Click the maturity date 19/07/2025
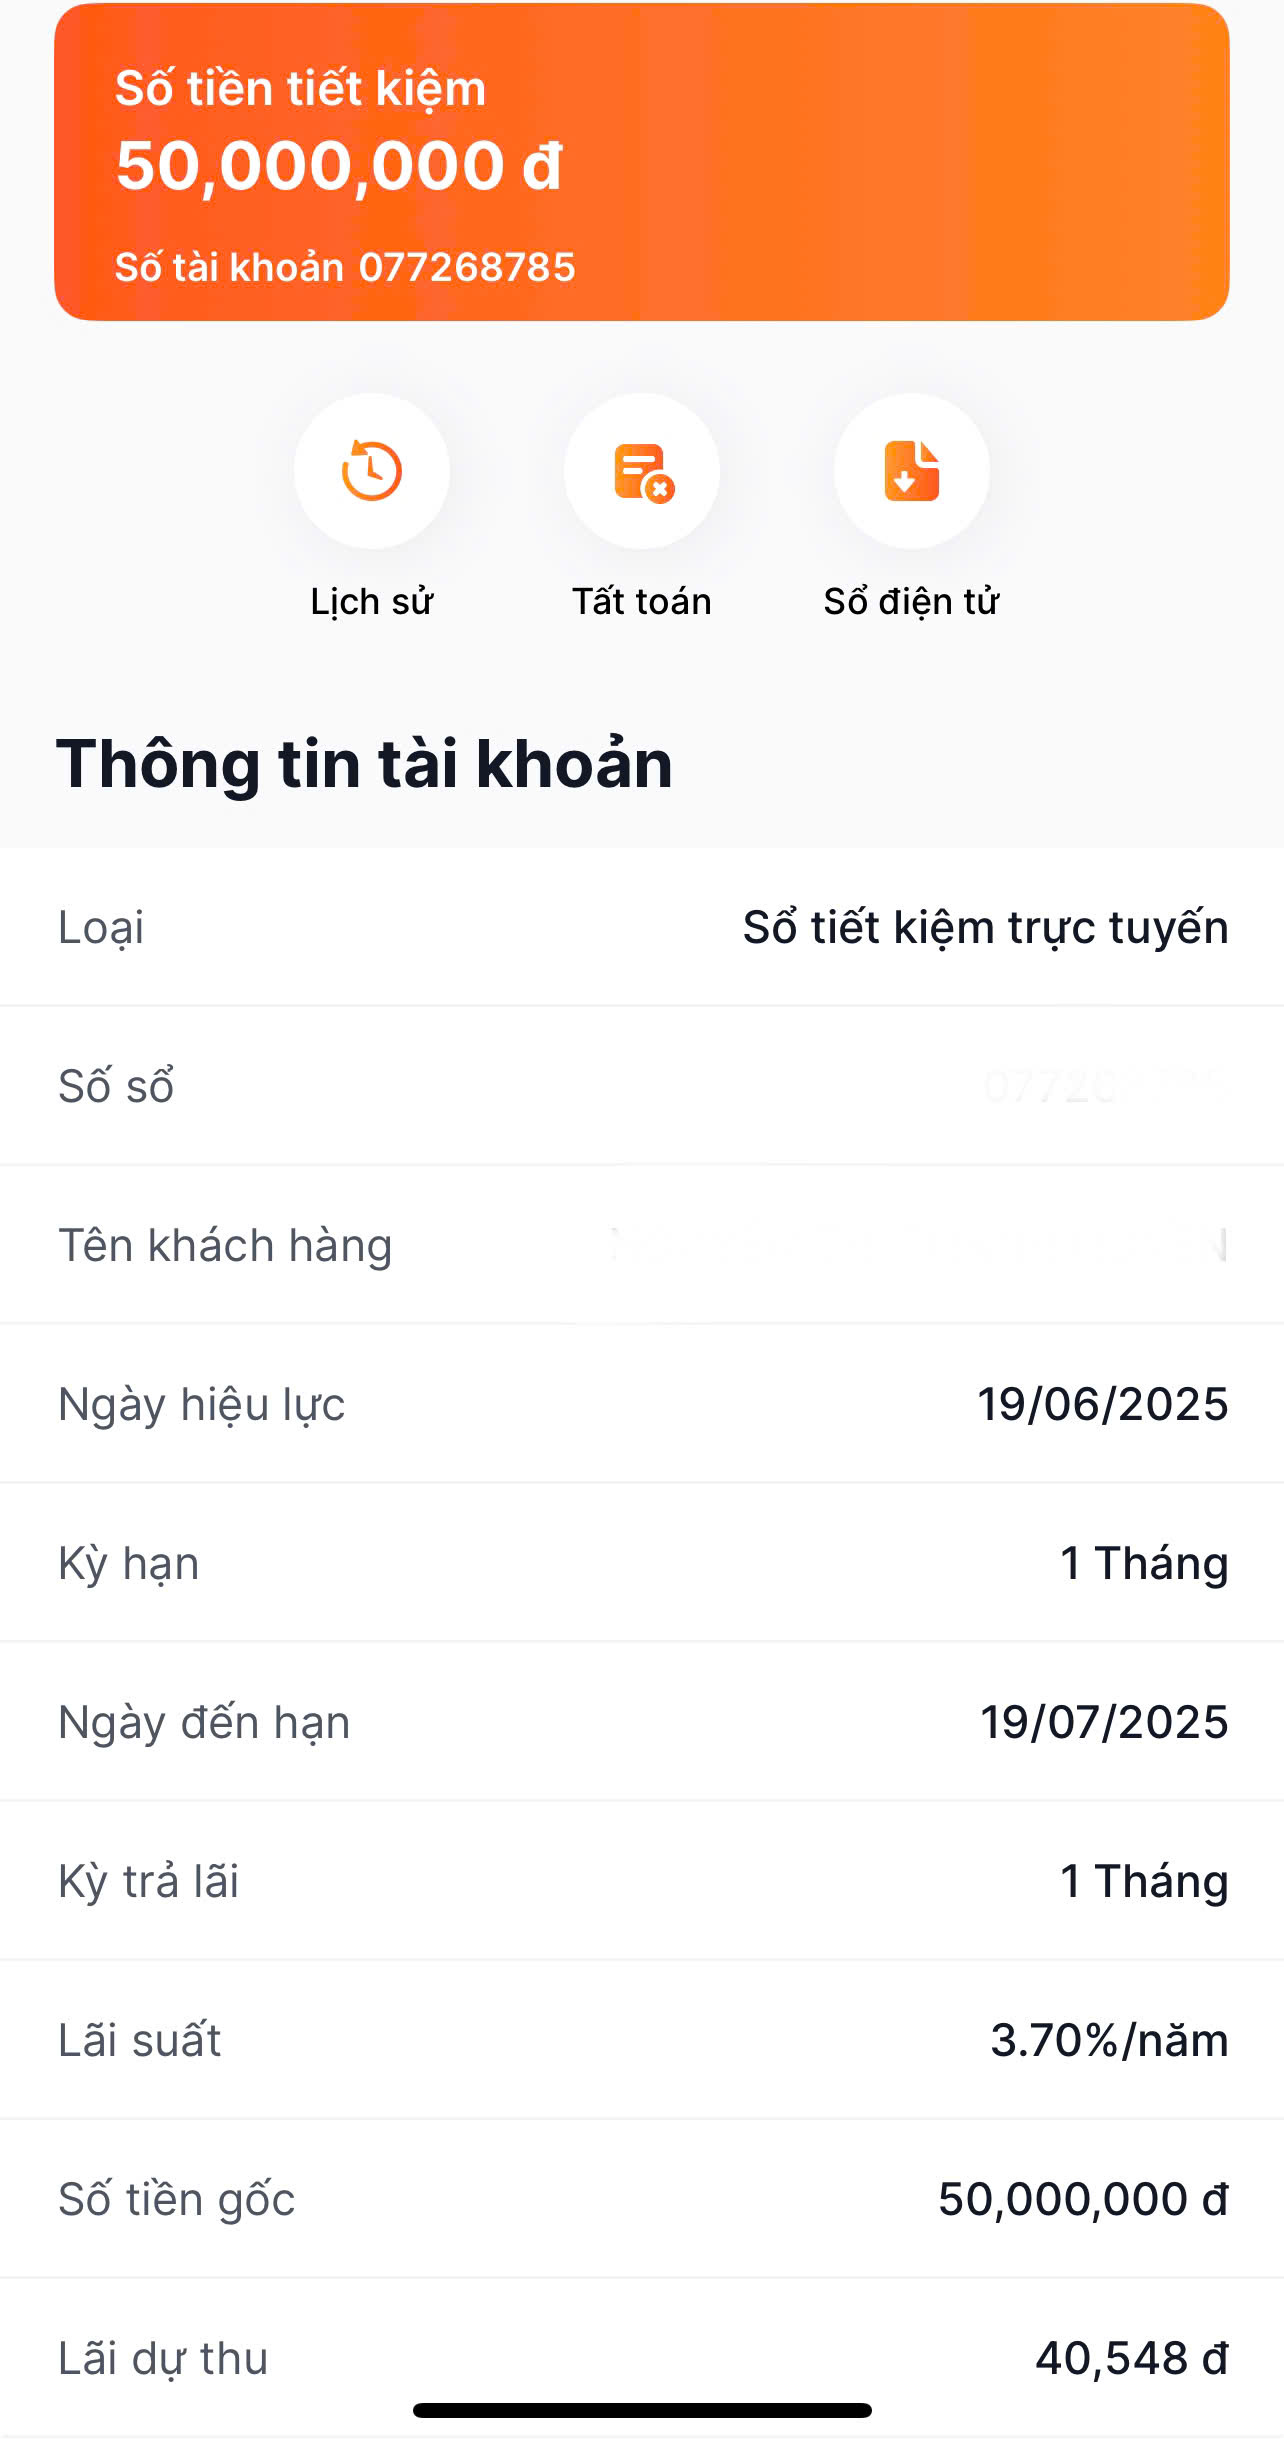The height and width of the screenshot is (2442, 1284). coord(1103,1722)
